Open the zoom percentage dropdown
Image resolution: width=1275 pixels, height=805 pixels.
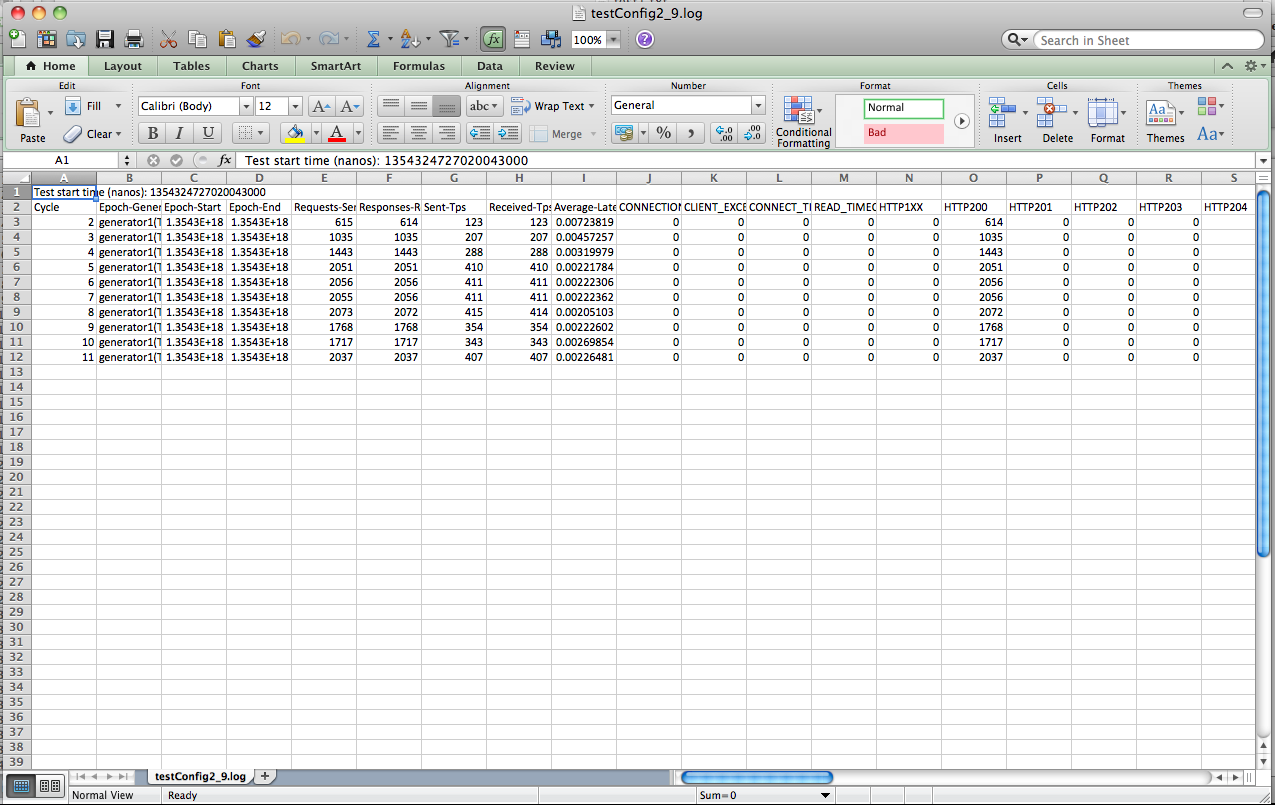[x=612, y=40]
